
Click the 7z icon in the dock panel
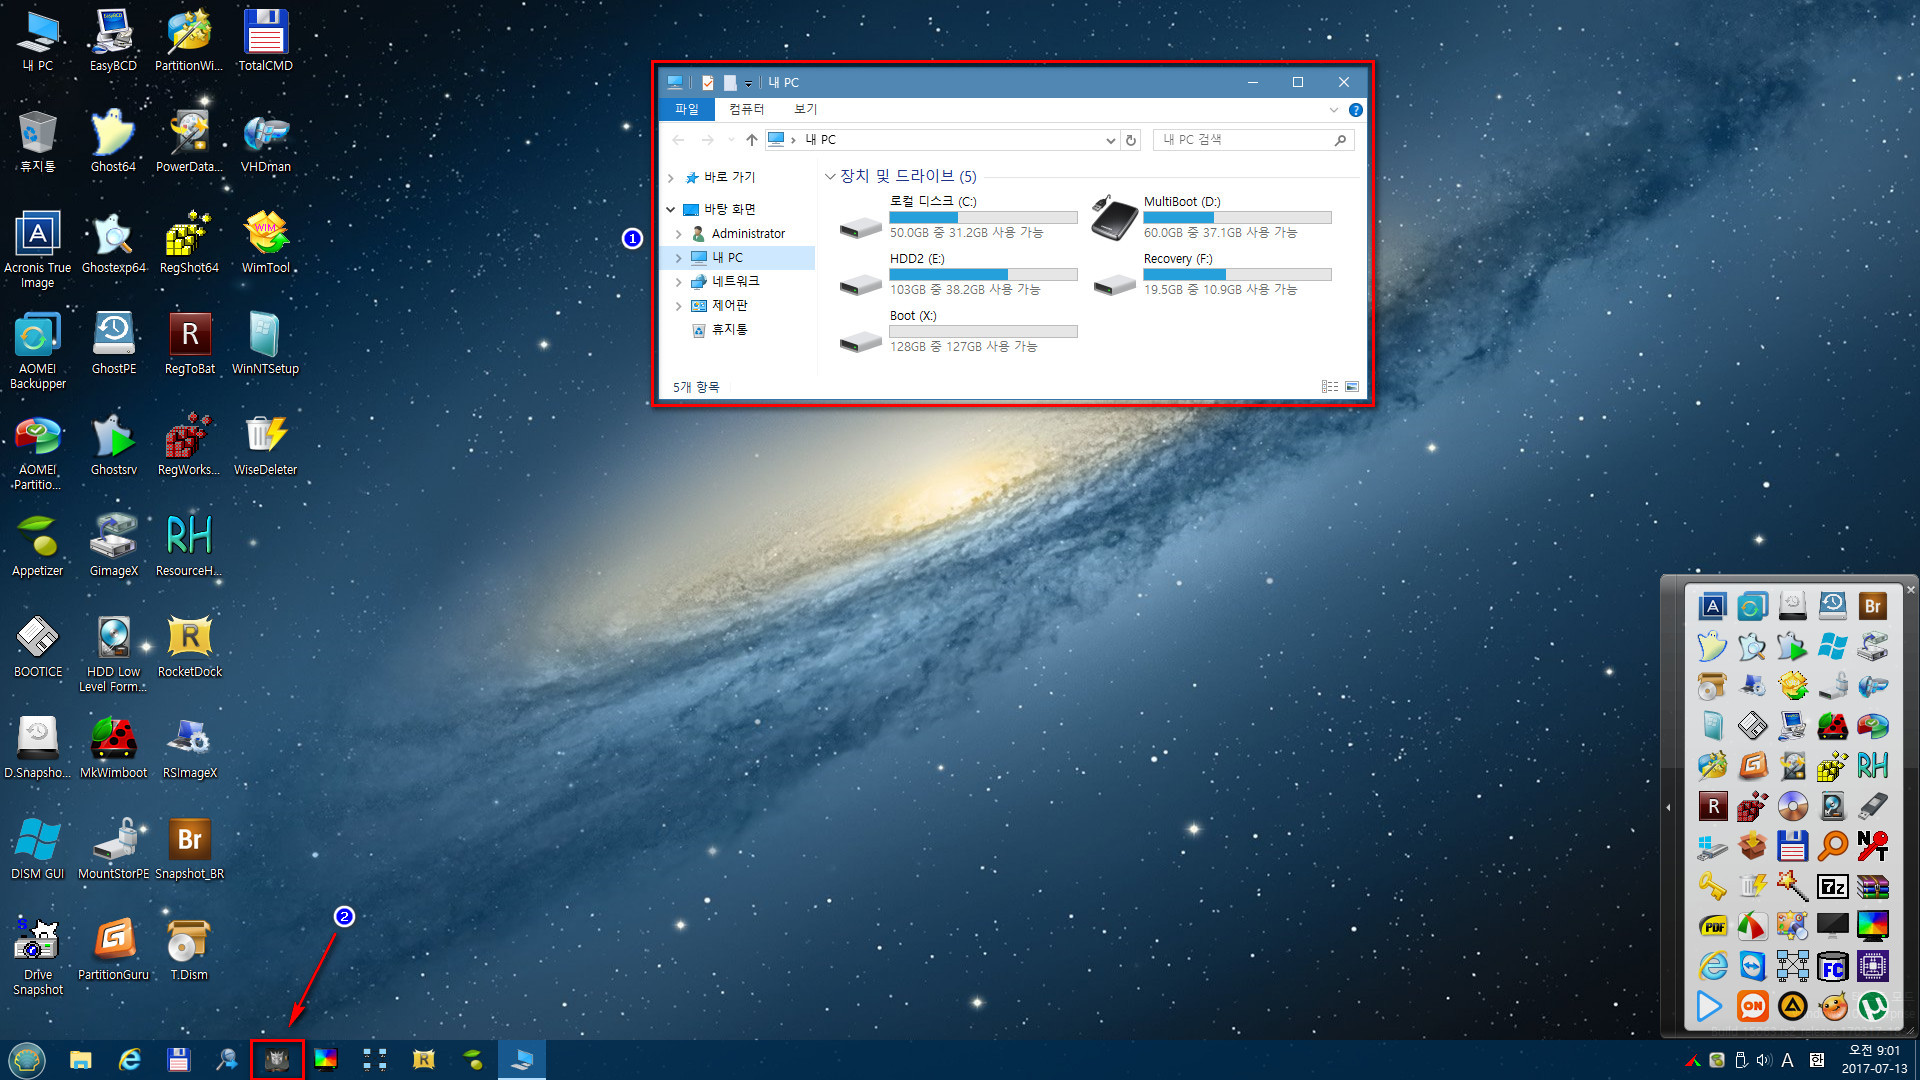[x=1832, y=887]
